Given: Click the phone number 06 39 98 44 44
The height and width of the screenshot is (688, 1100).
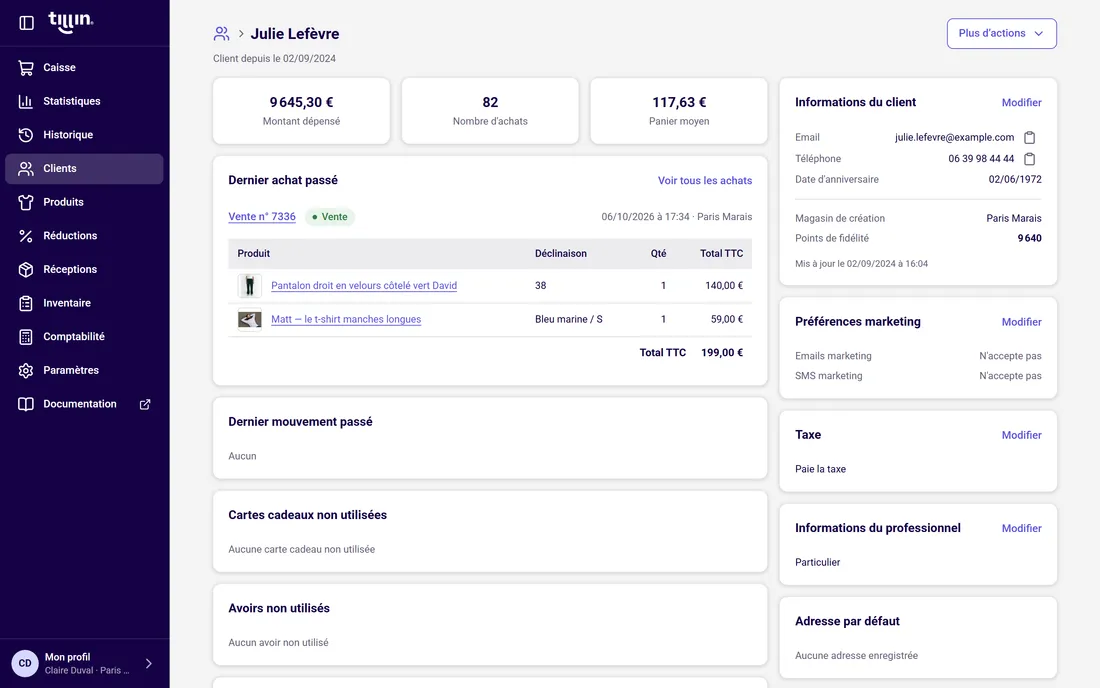Looking at the screenshot, I should tap(981, 158).
